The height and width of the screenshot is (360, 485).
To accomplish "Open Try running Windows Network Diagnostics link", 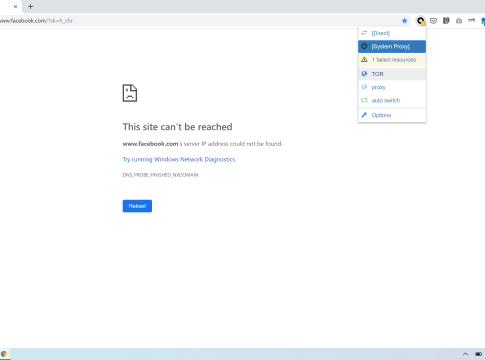I will [179, 159].
